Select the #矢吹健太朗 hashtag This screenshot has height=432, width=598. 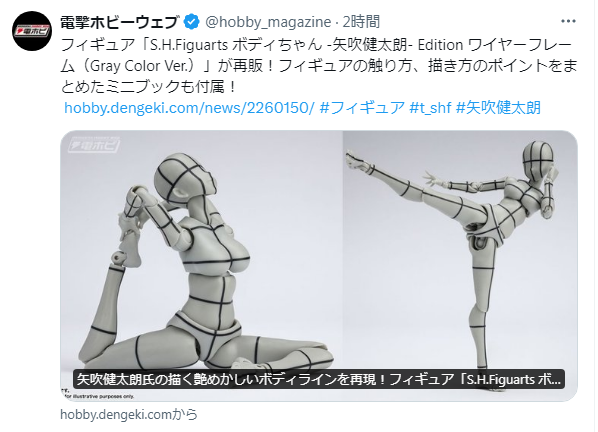(x=498, y=108)
